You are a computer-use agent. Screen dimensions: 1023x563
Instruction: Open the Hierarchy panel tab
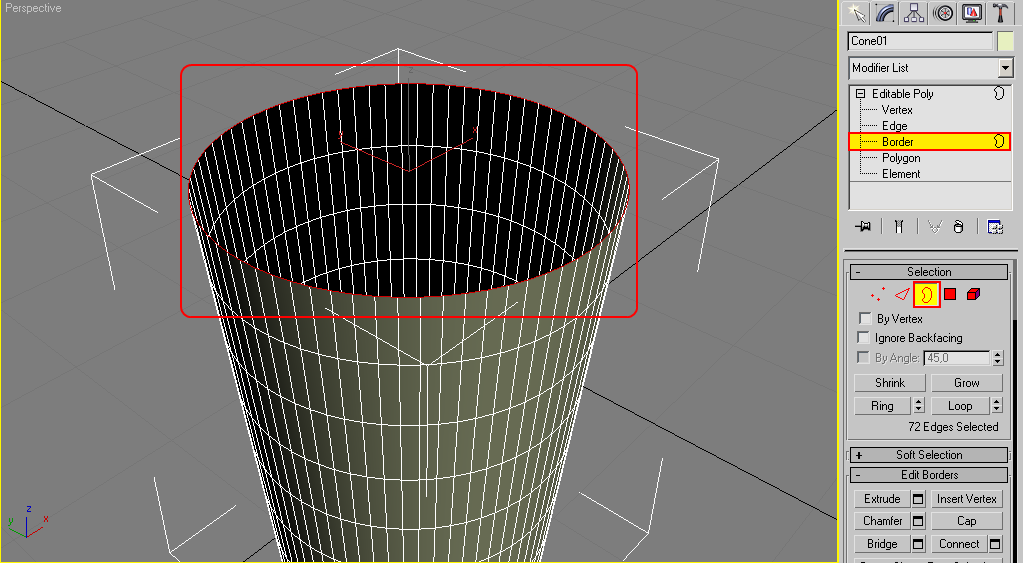coord(914,13)
